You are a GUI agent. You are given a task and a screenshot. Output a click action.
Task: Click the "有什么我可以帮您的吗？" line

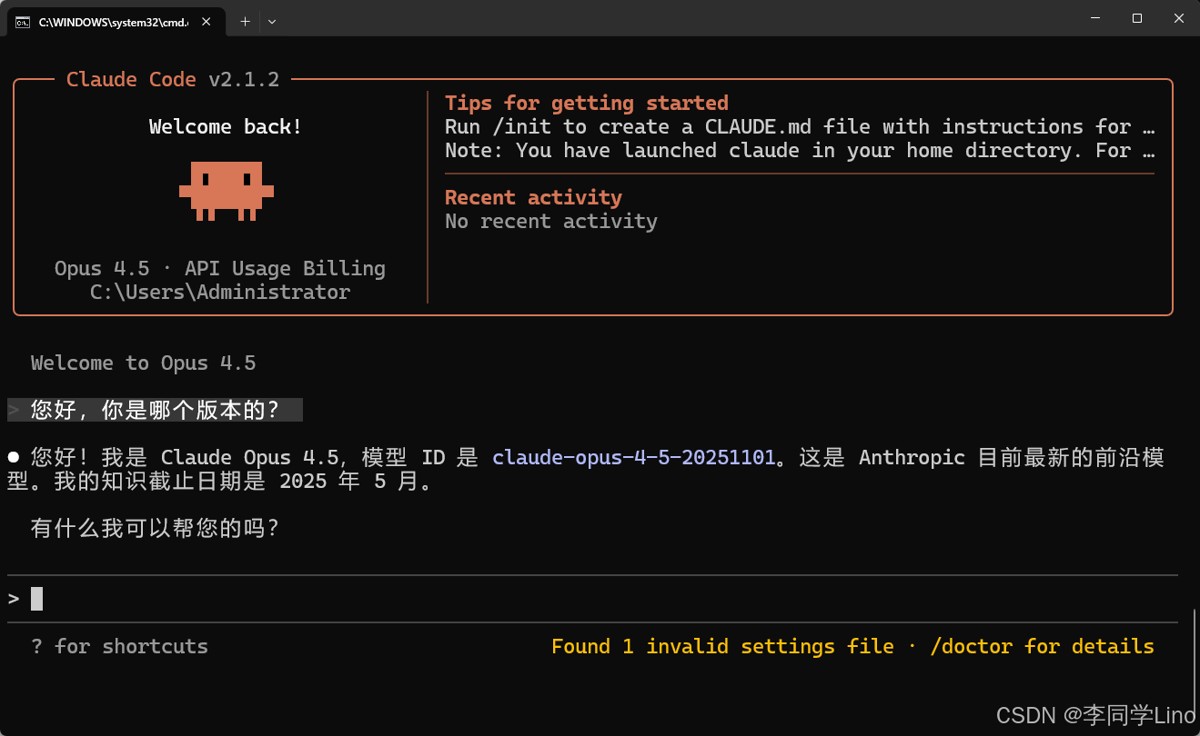tap(155, 528)
